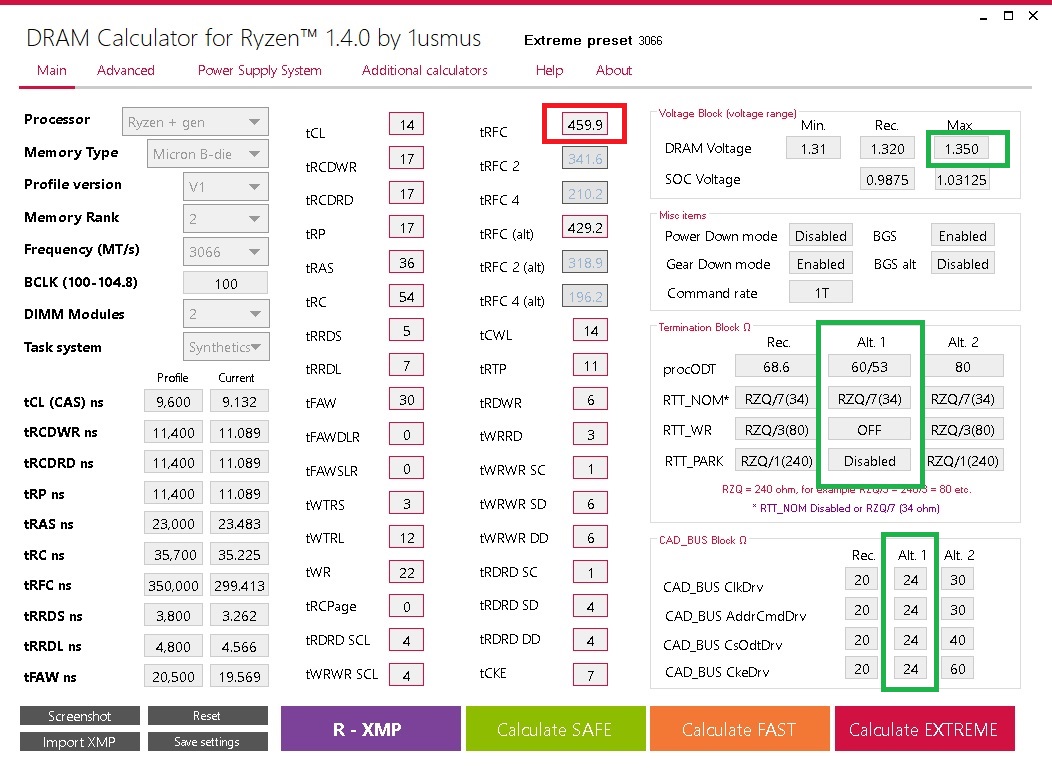
Task: Click tRFC (alt) value 429.2
Action: pyautogui.click(x=585, y=227)
